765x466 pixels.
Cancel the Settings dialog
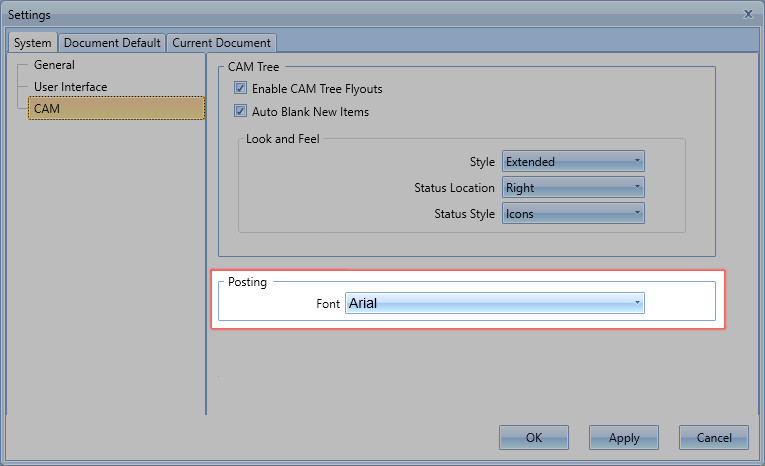tap(714, 437)
